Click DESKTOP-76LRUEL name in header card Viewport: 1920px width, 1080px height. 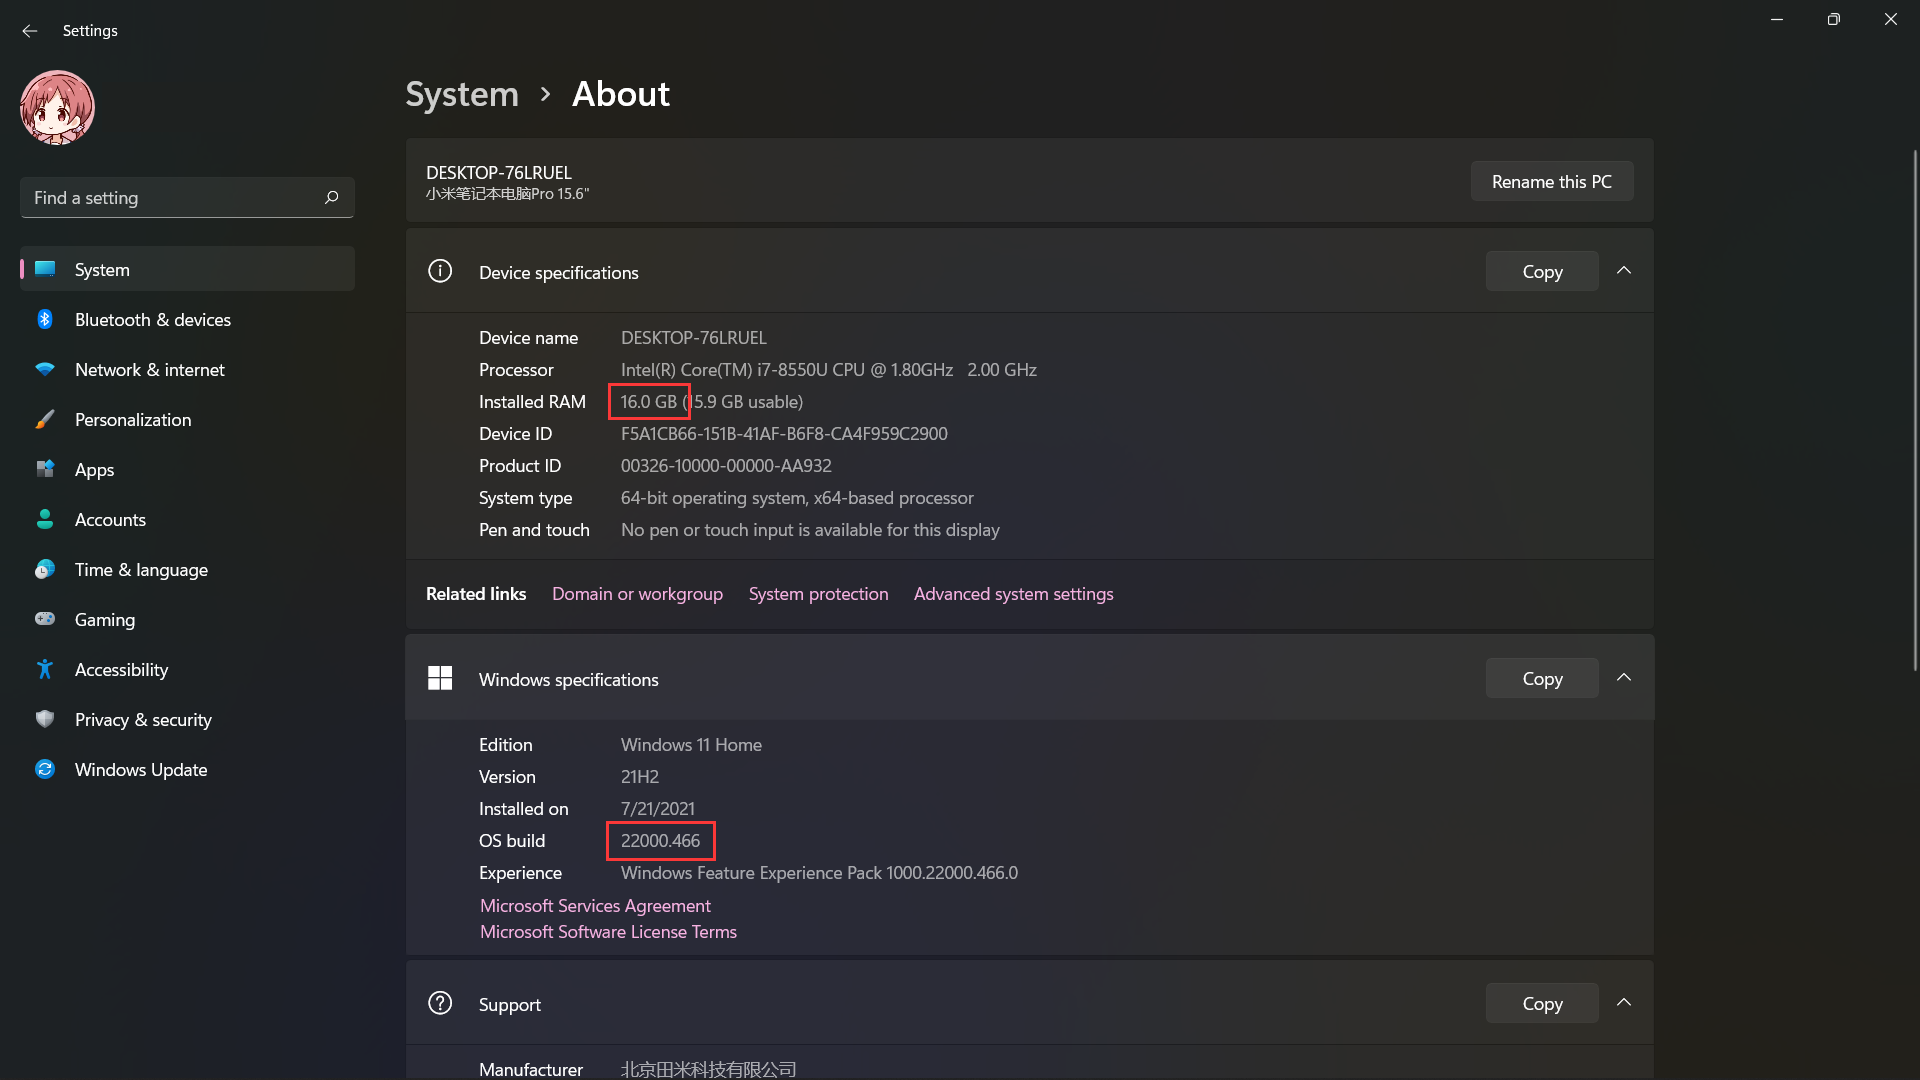tap(499, 173)
